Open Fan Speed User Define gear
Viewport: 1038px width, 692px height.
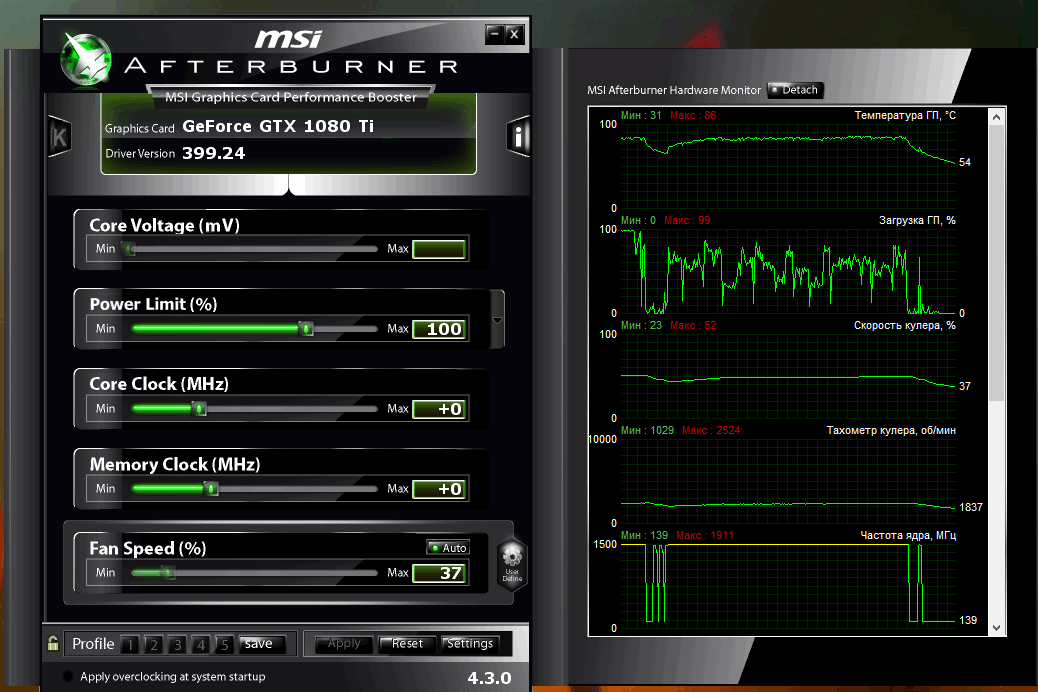pyautogui.click(x=512, y=562)
